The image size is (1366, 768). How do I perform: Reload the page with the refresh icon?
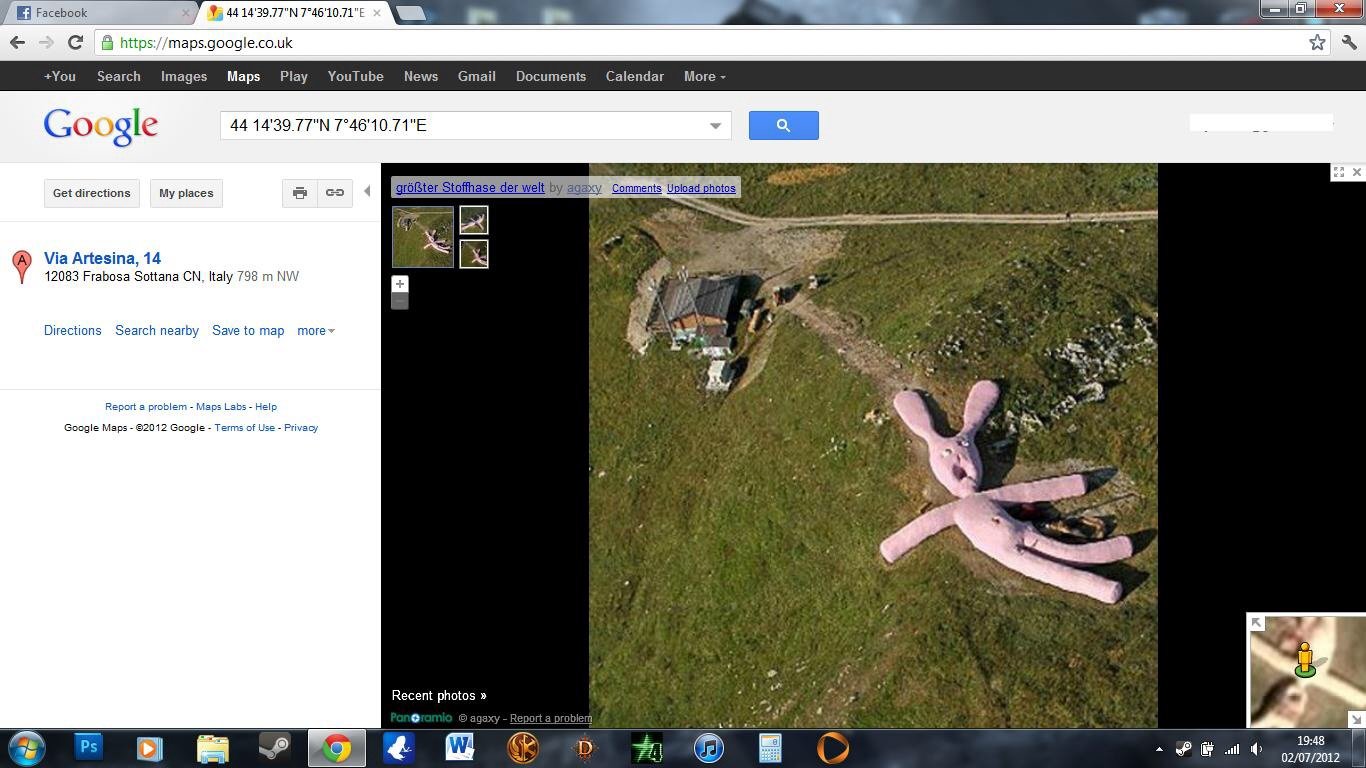pyautogui.click(x=75, y=42)
